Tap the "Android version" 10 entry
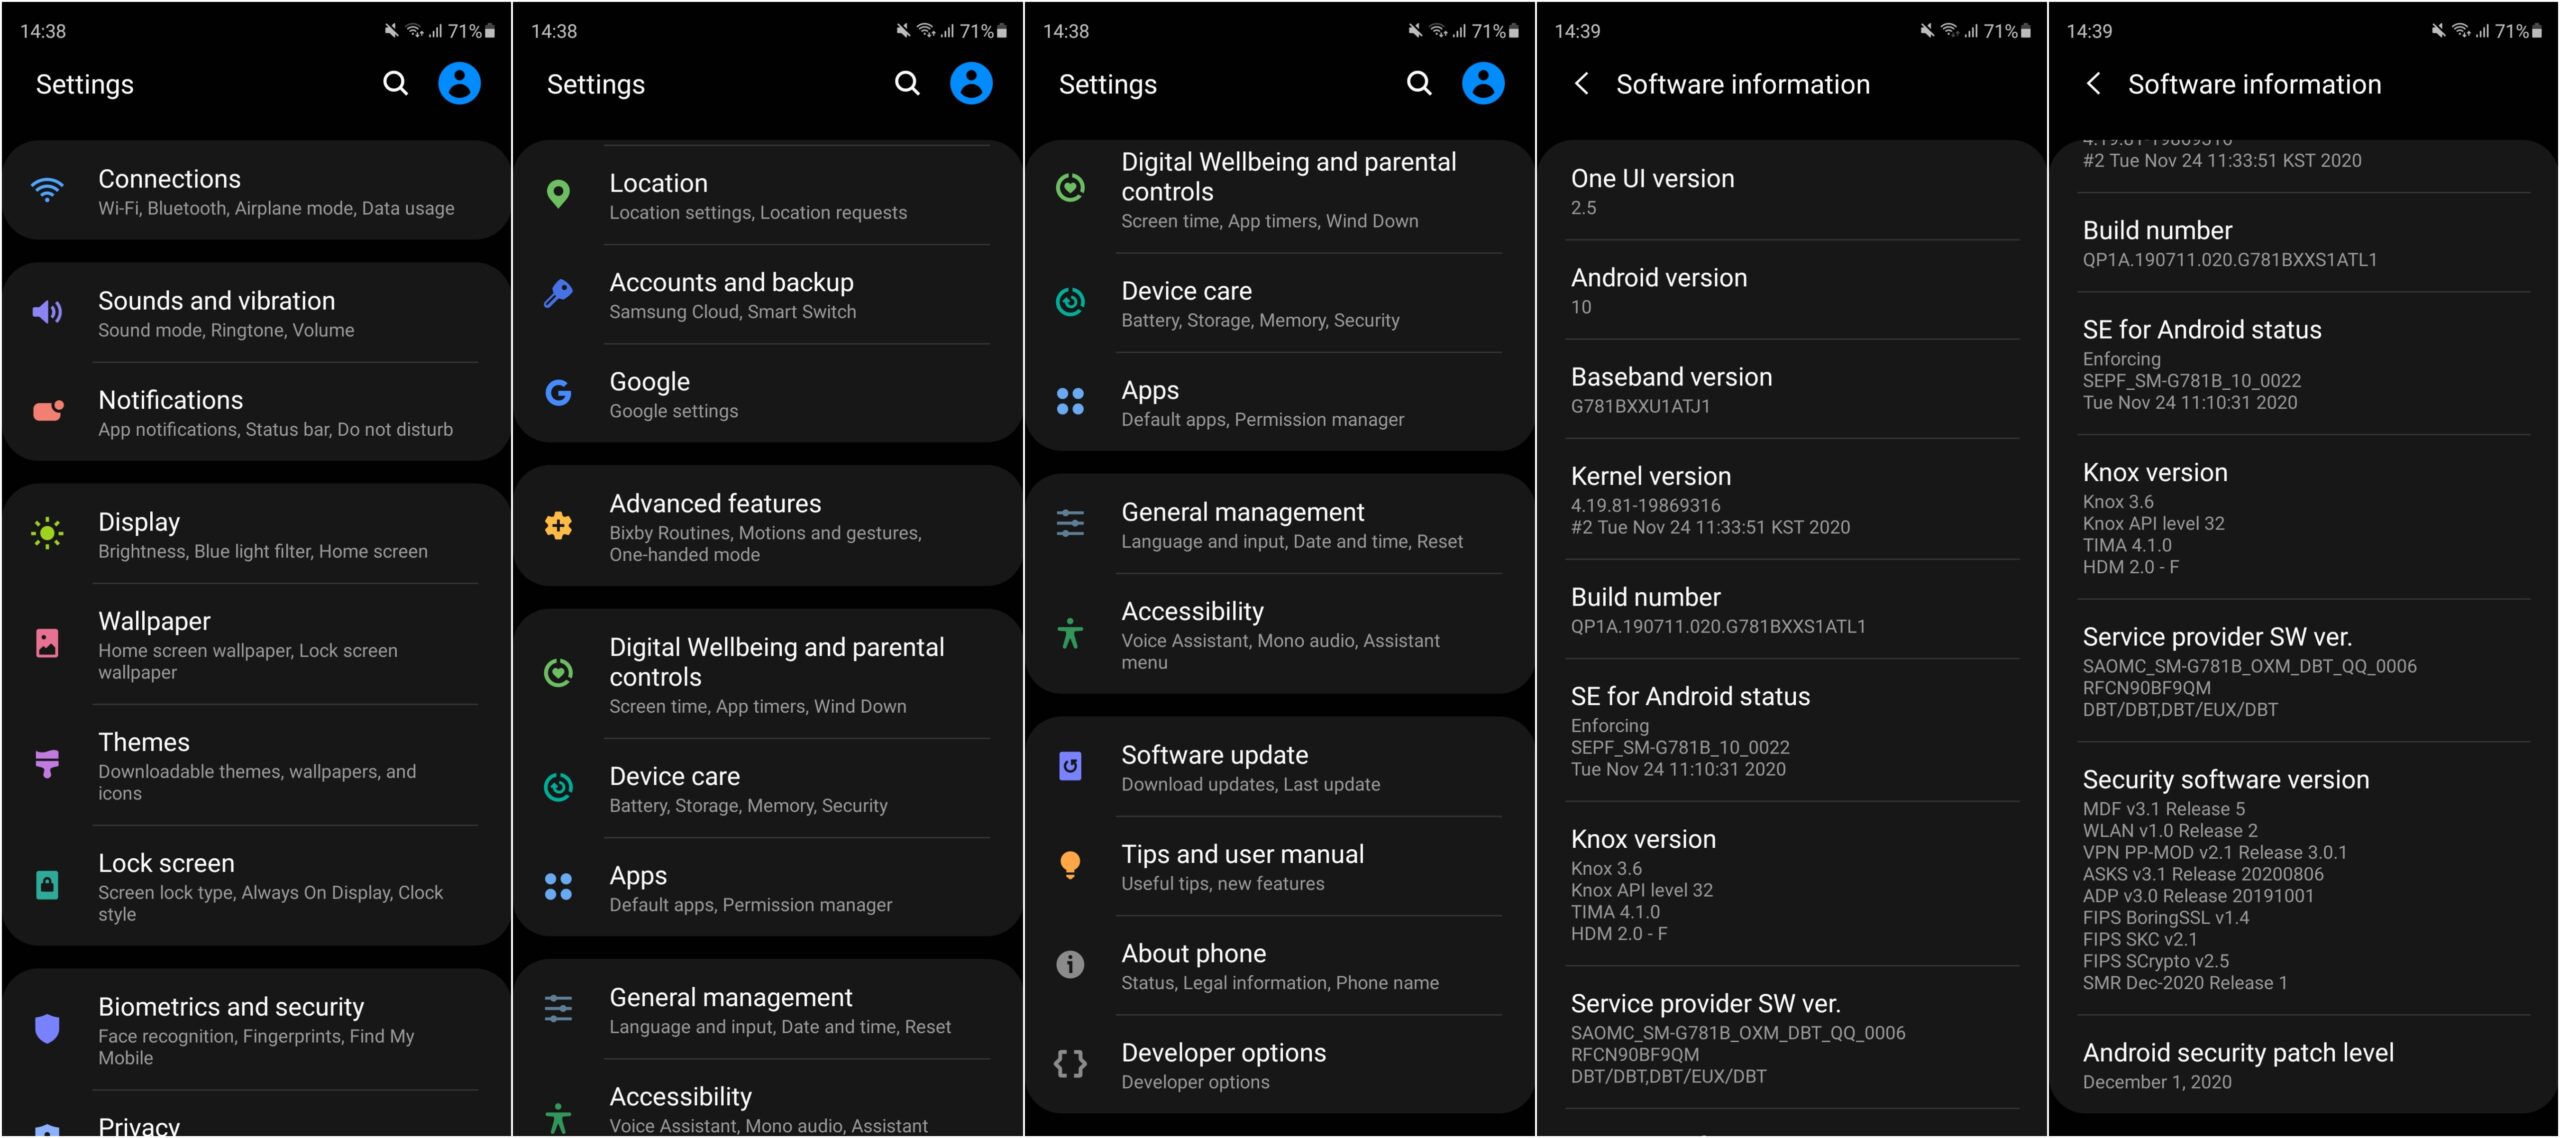This screenshot has width=2560, height=1138. coord(1792,290)
